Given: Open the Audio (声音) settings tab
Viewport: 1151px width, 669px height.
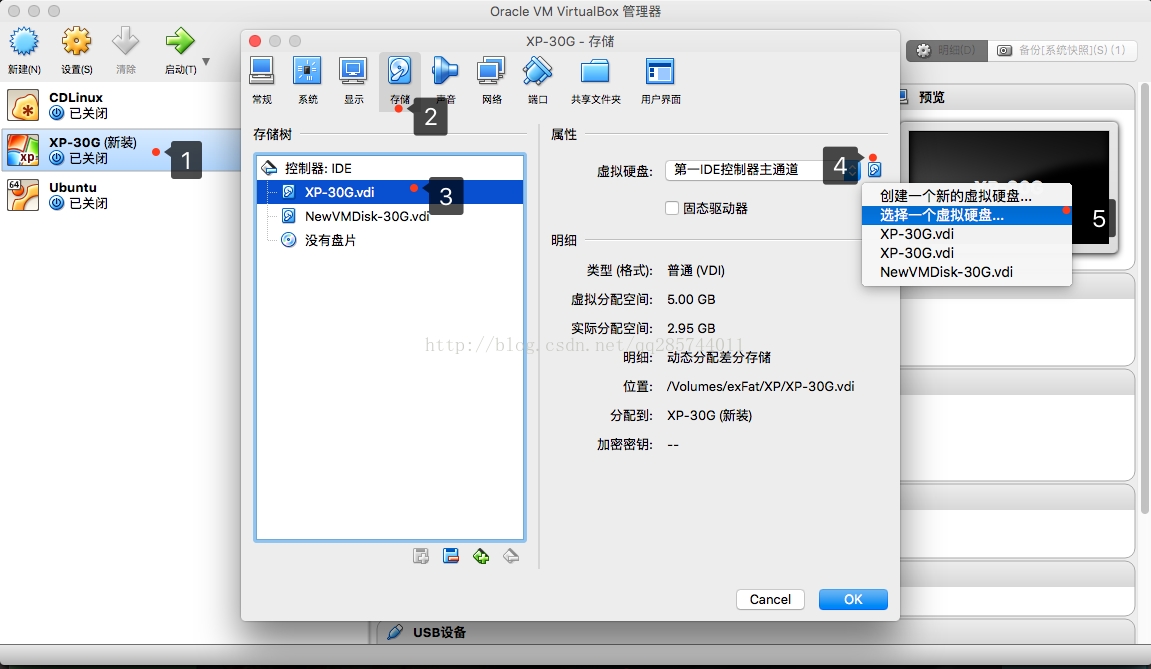Looking at the screenshot, I should [x=445, y=80].
